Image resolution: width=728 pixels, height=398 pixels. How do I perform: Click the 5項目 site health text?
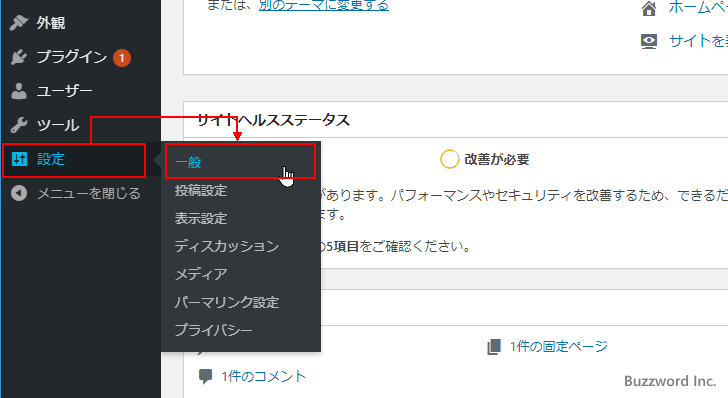pos(342,246)
